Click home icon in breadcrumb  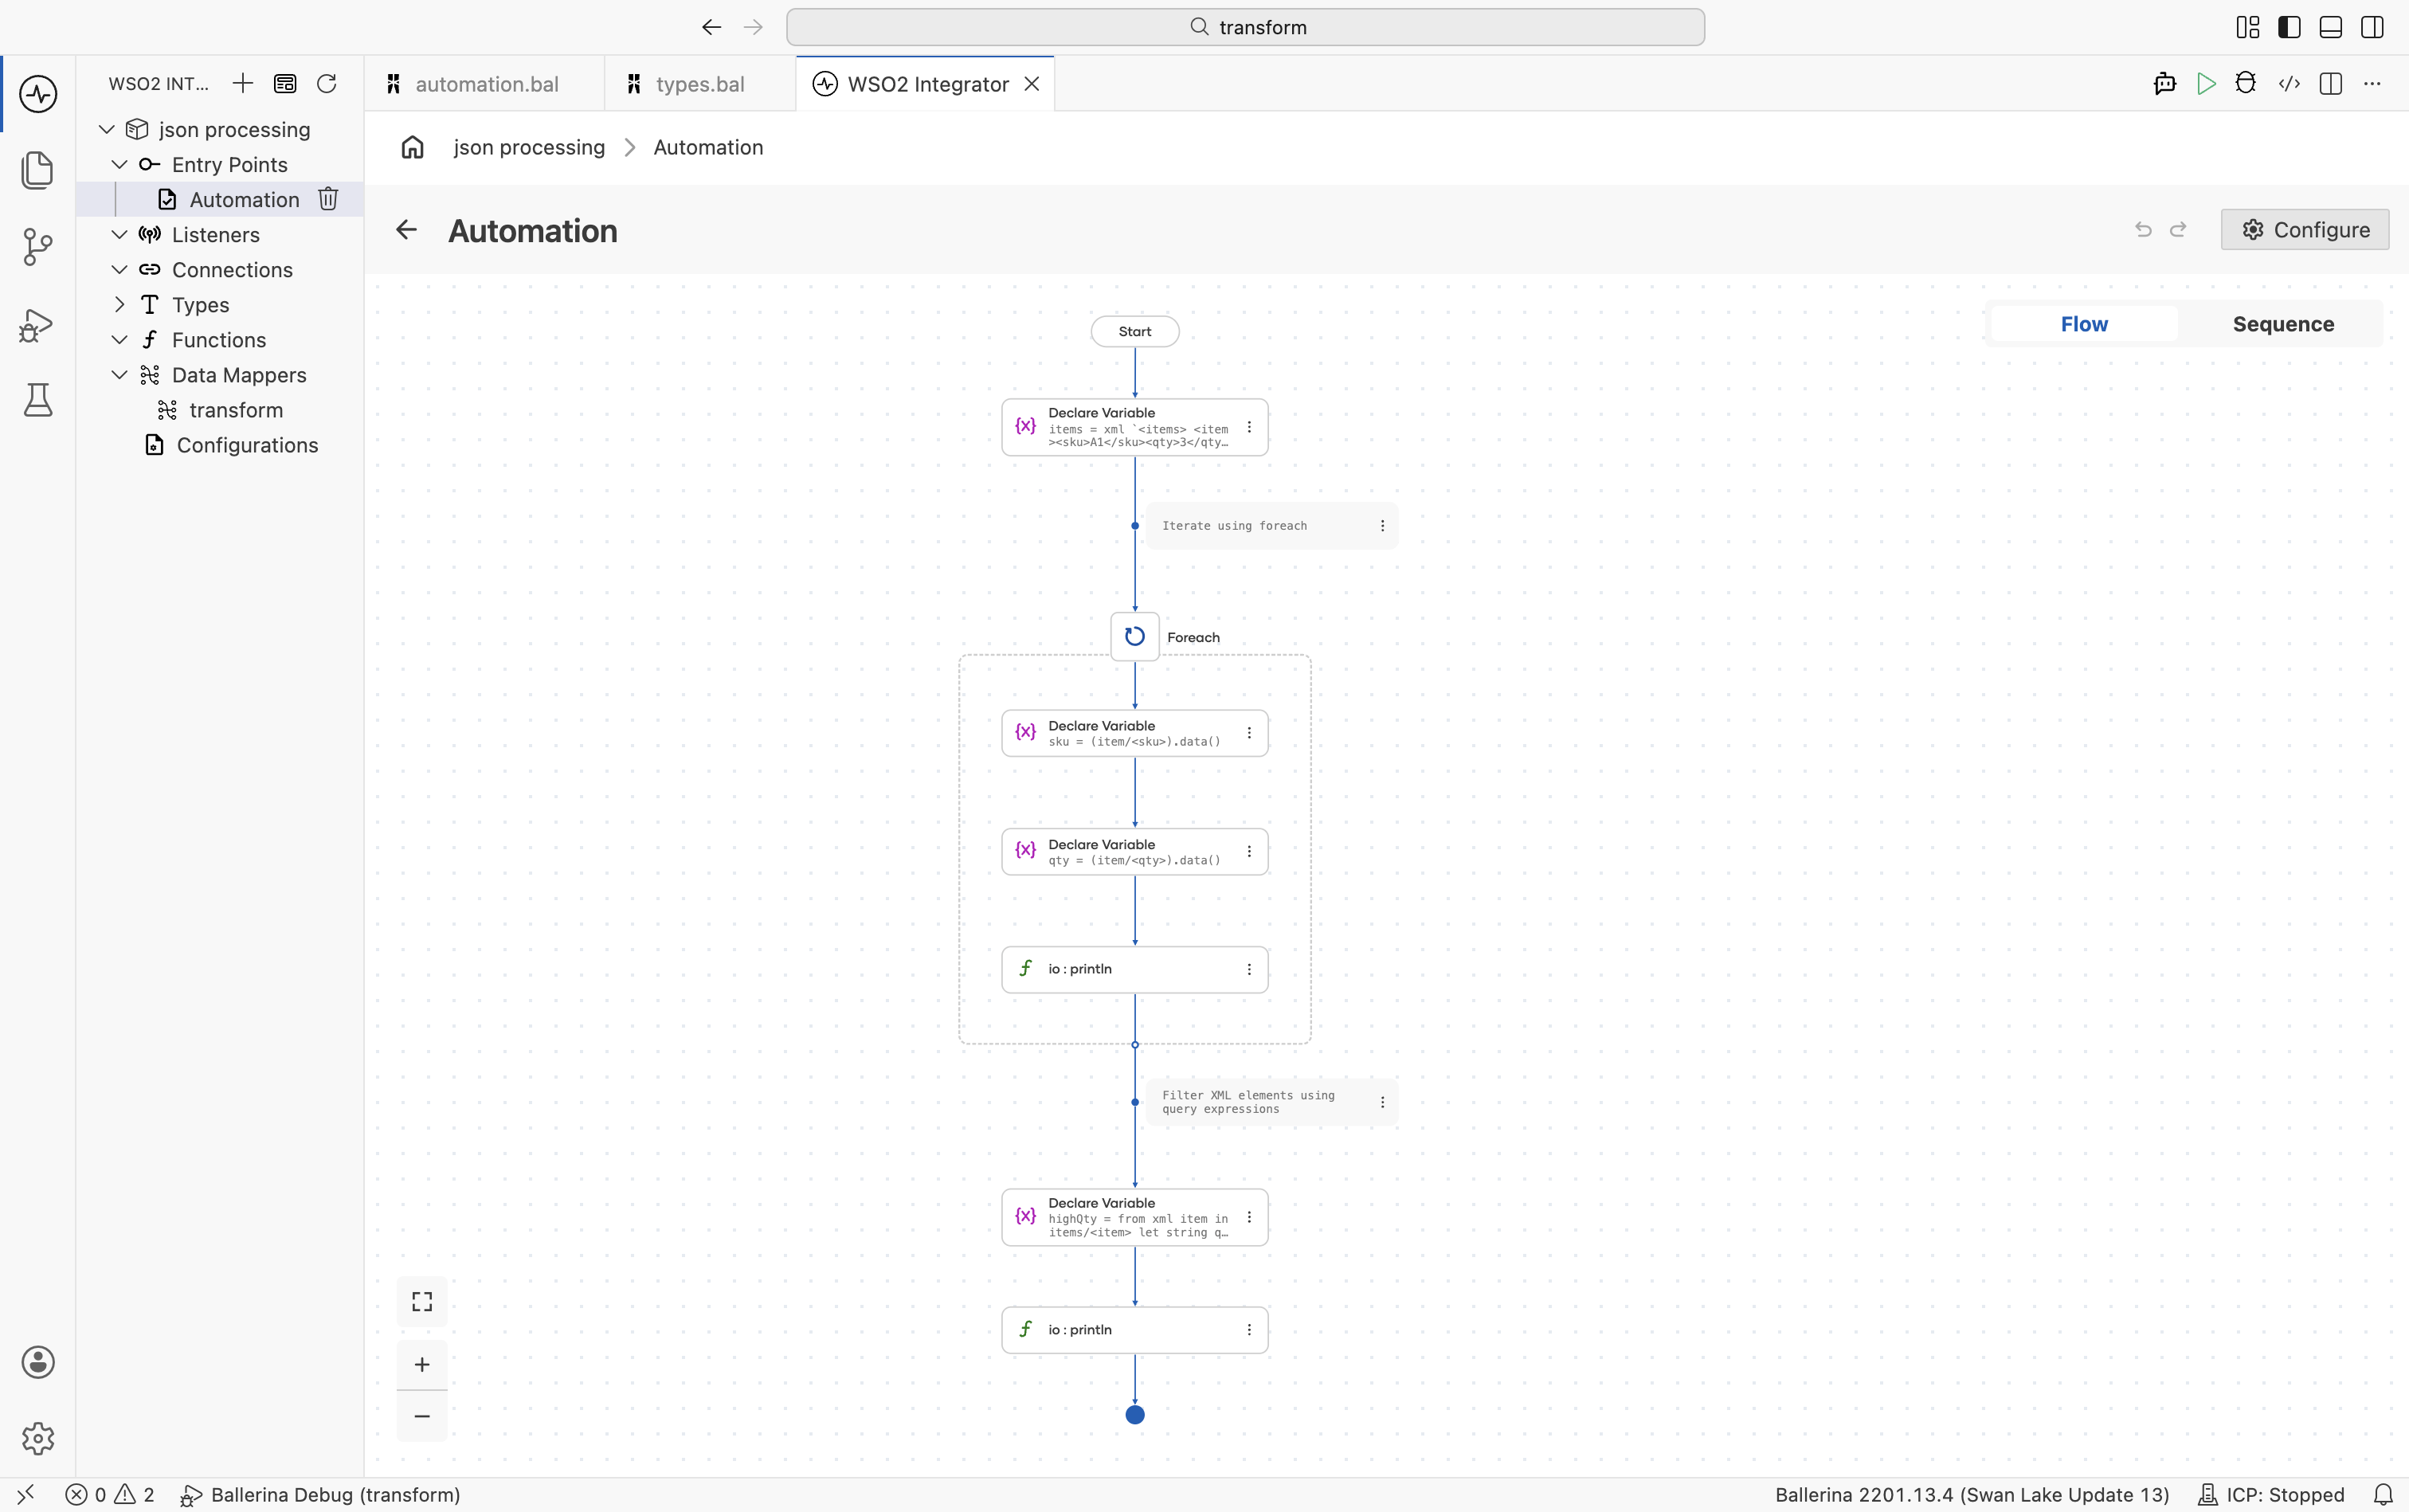click(x=413, y=147)
